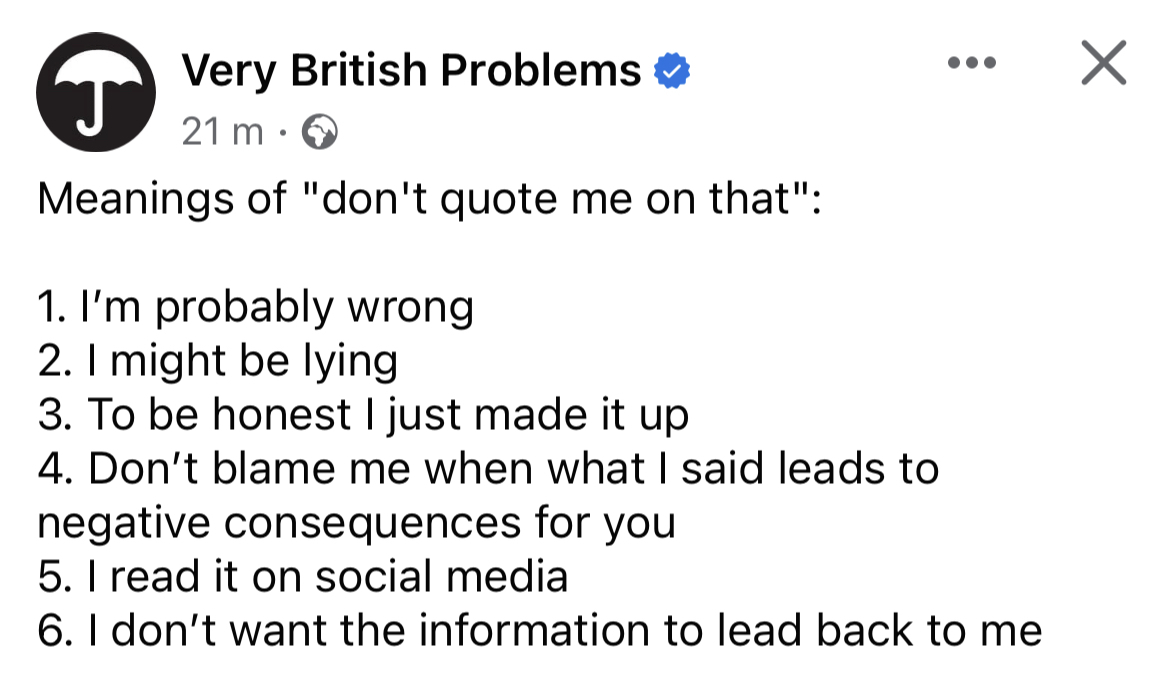The height and width of the screenshot is (681, 1170).
Task: Click the "Meanings of" heading line
Action: (x=430, y=200)
